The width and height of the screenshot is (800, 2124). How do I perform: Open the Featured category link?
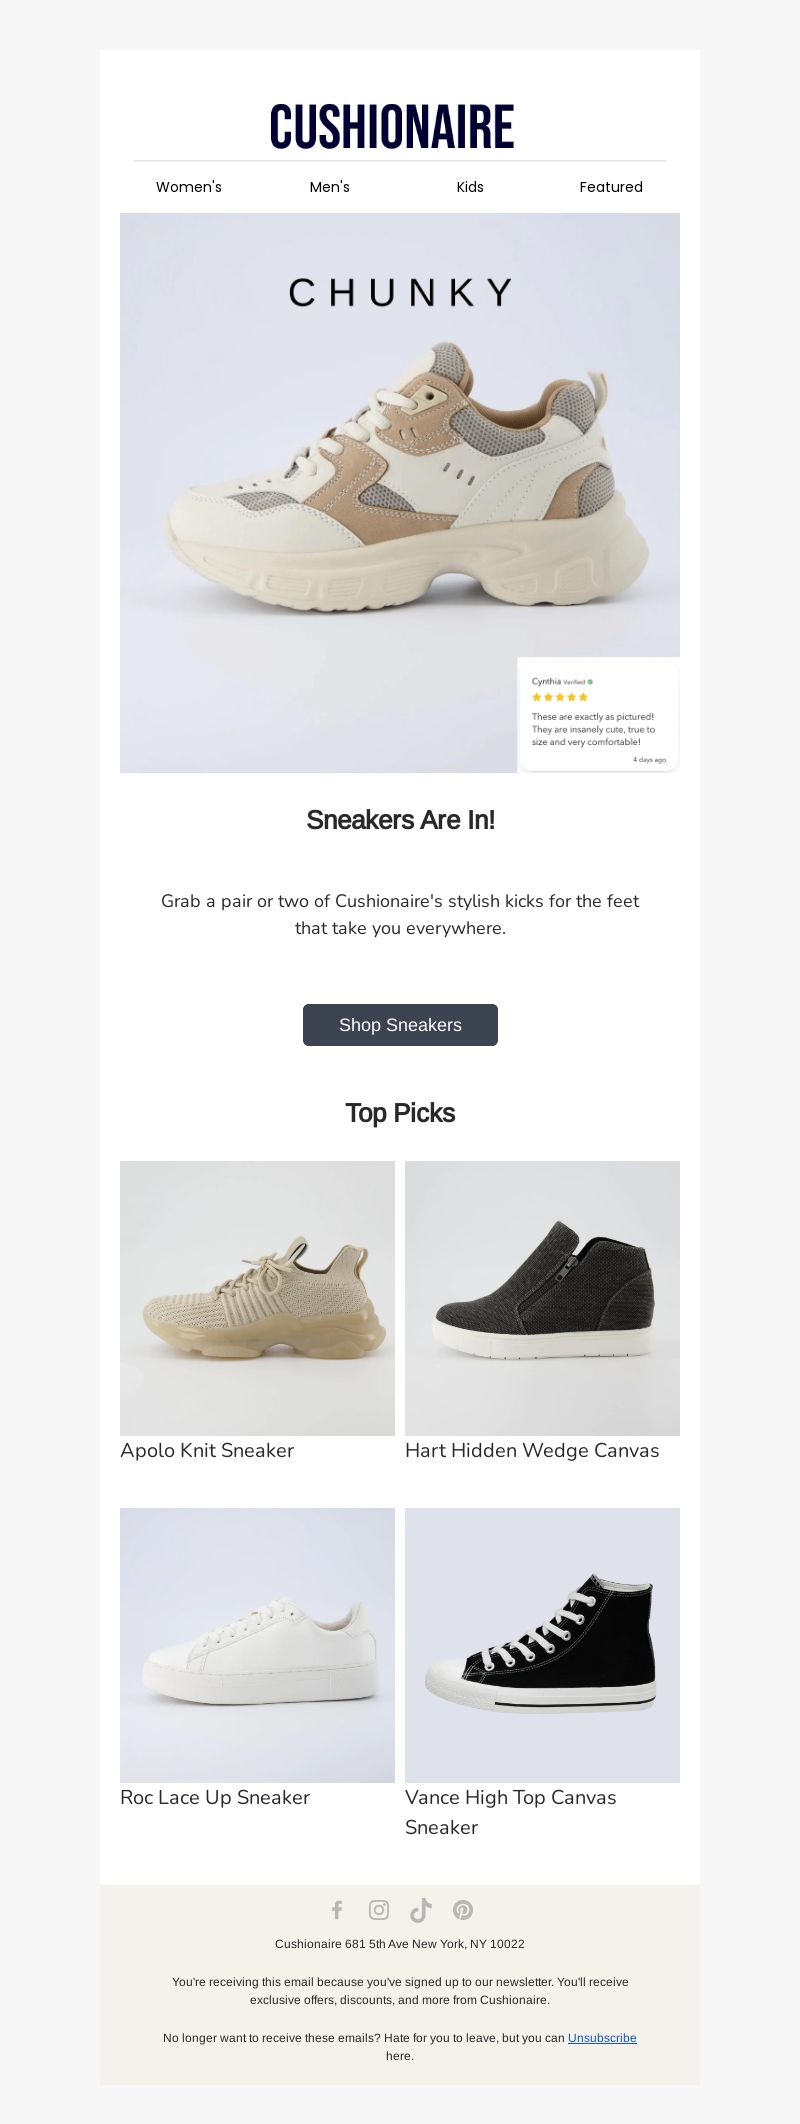611,187
